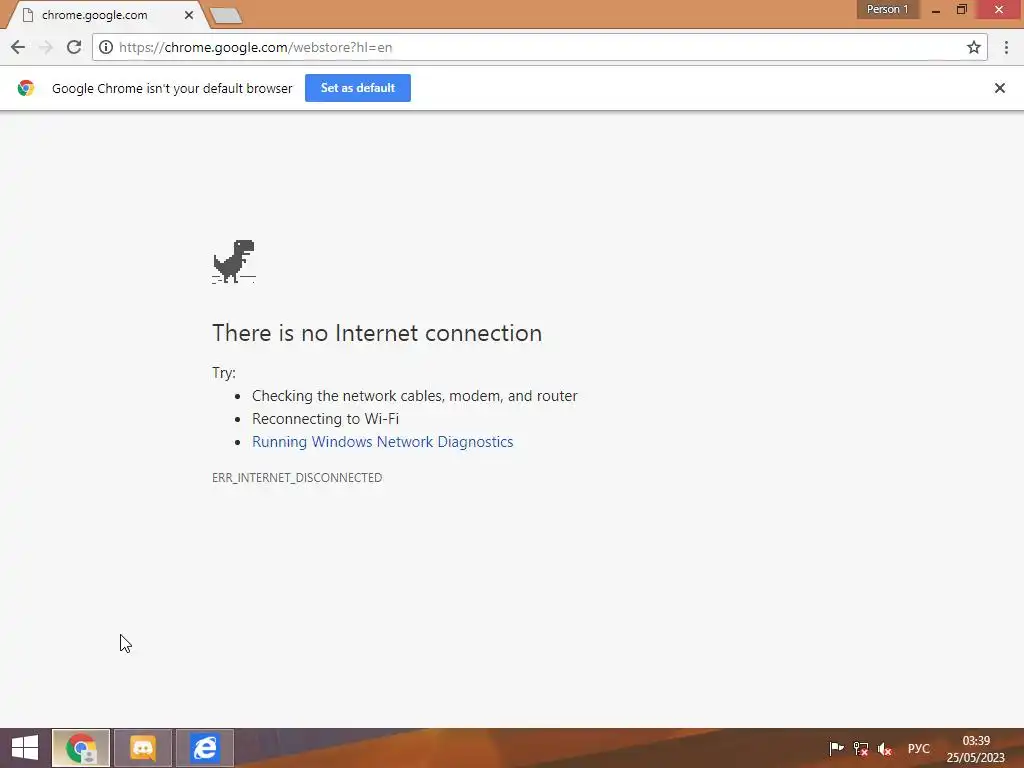Reload the page with the refresh icon
1024x768 pixels.
pos(74,47)
